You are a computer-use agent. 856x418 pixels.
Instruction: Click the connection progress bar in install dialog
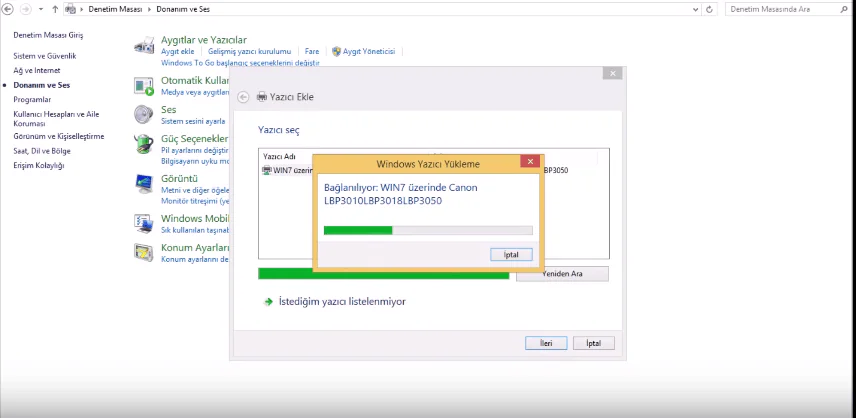[428, 230]
